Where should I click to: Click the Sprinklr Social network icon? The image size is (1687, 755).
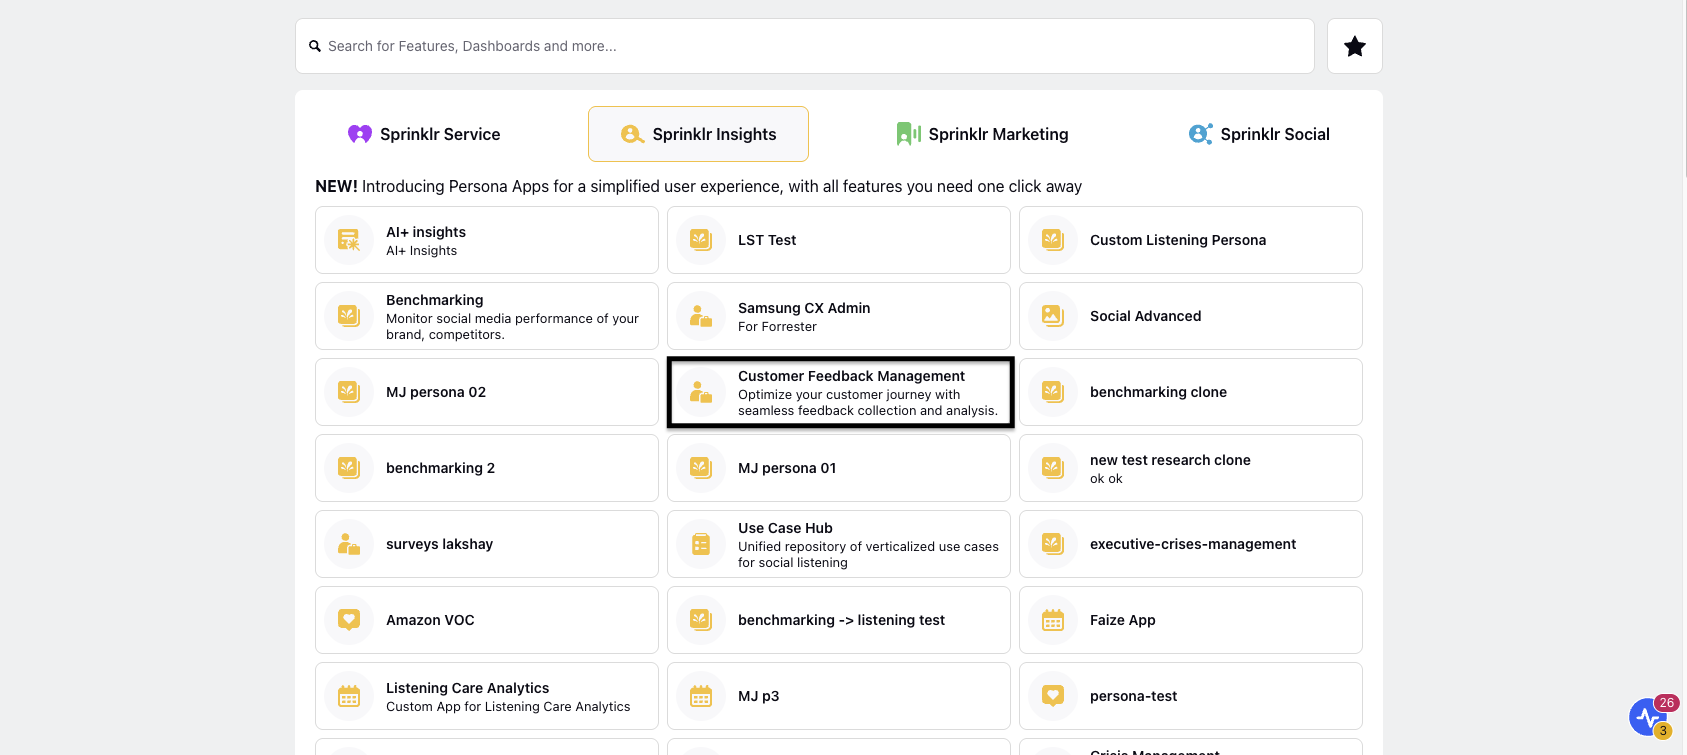tap(1200, 134)
